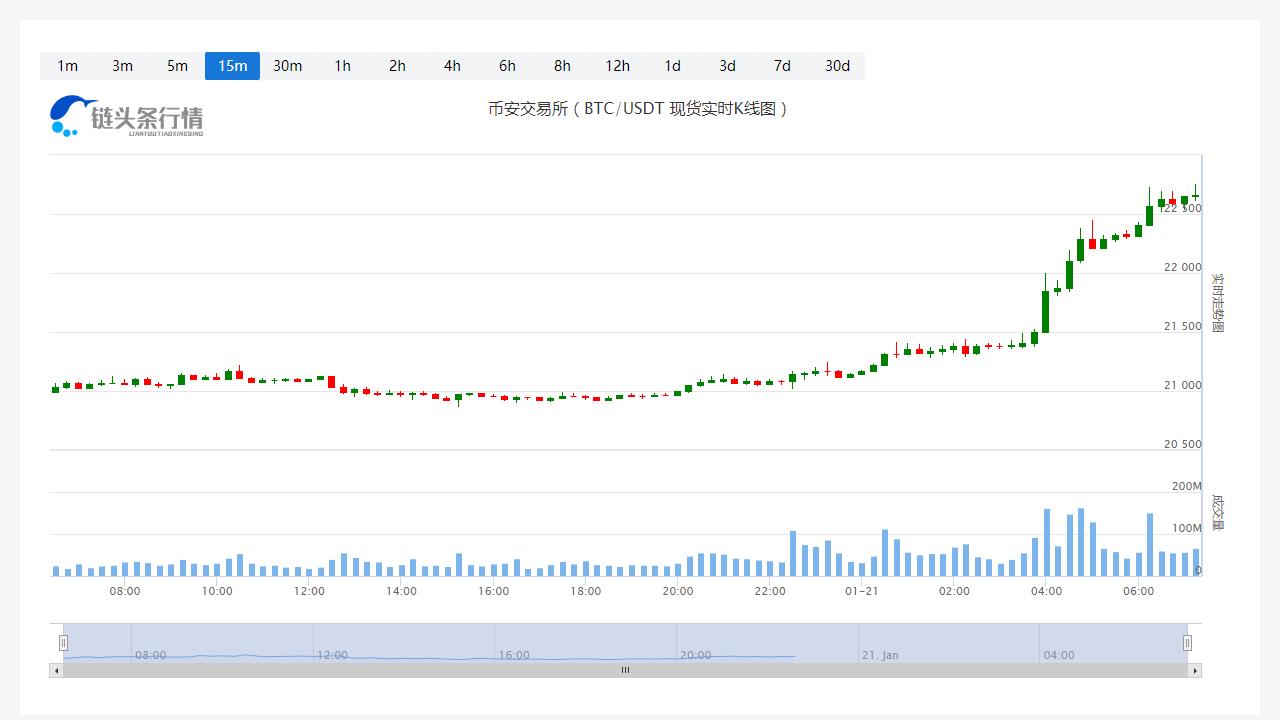
Task: Select the 7d interval tab
Action: (782, 66)
